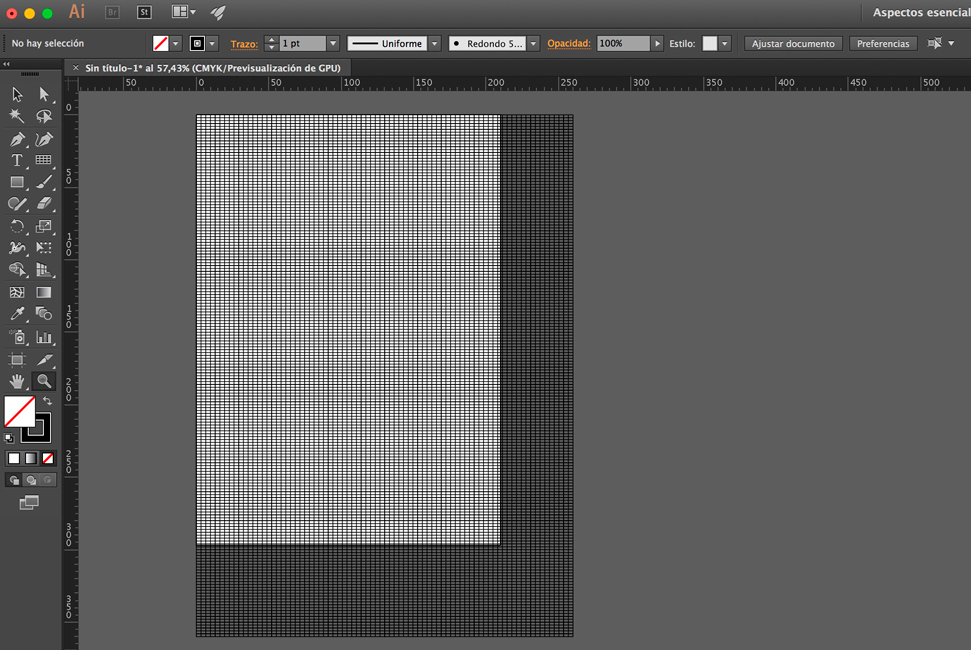Activate the Hand tool
This screenshot has width=971, height=650.
17,381
